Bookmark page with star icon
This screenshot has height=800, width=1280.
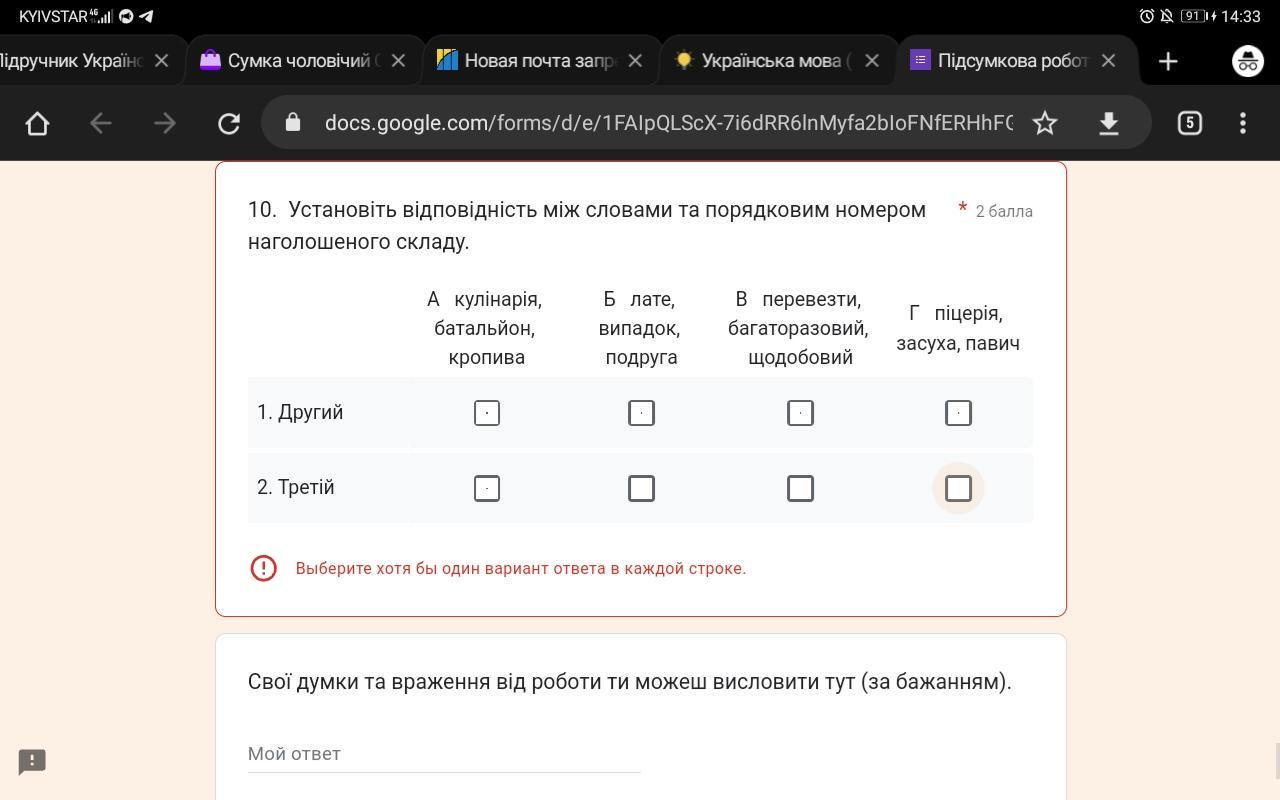point(1045,123)
